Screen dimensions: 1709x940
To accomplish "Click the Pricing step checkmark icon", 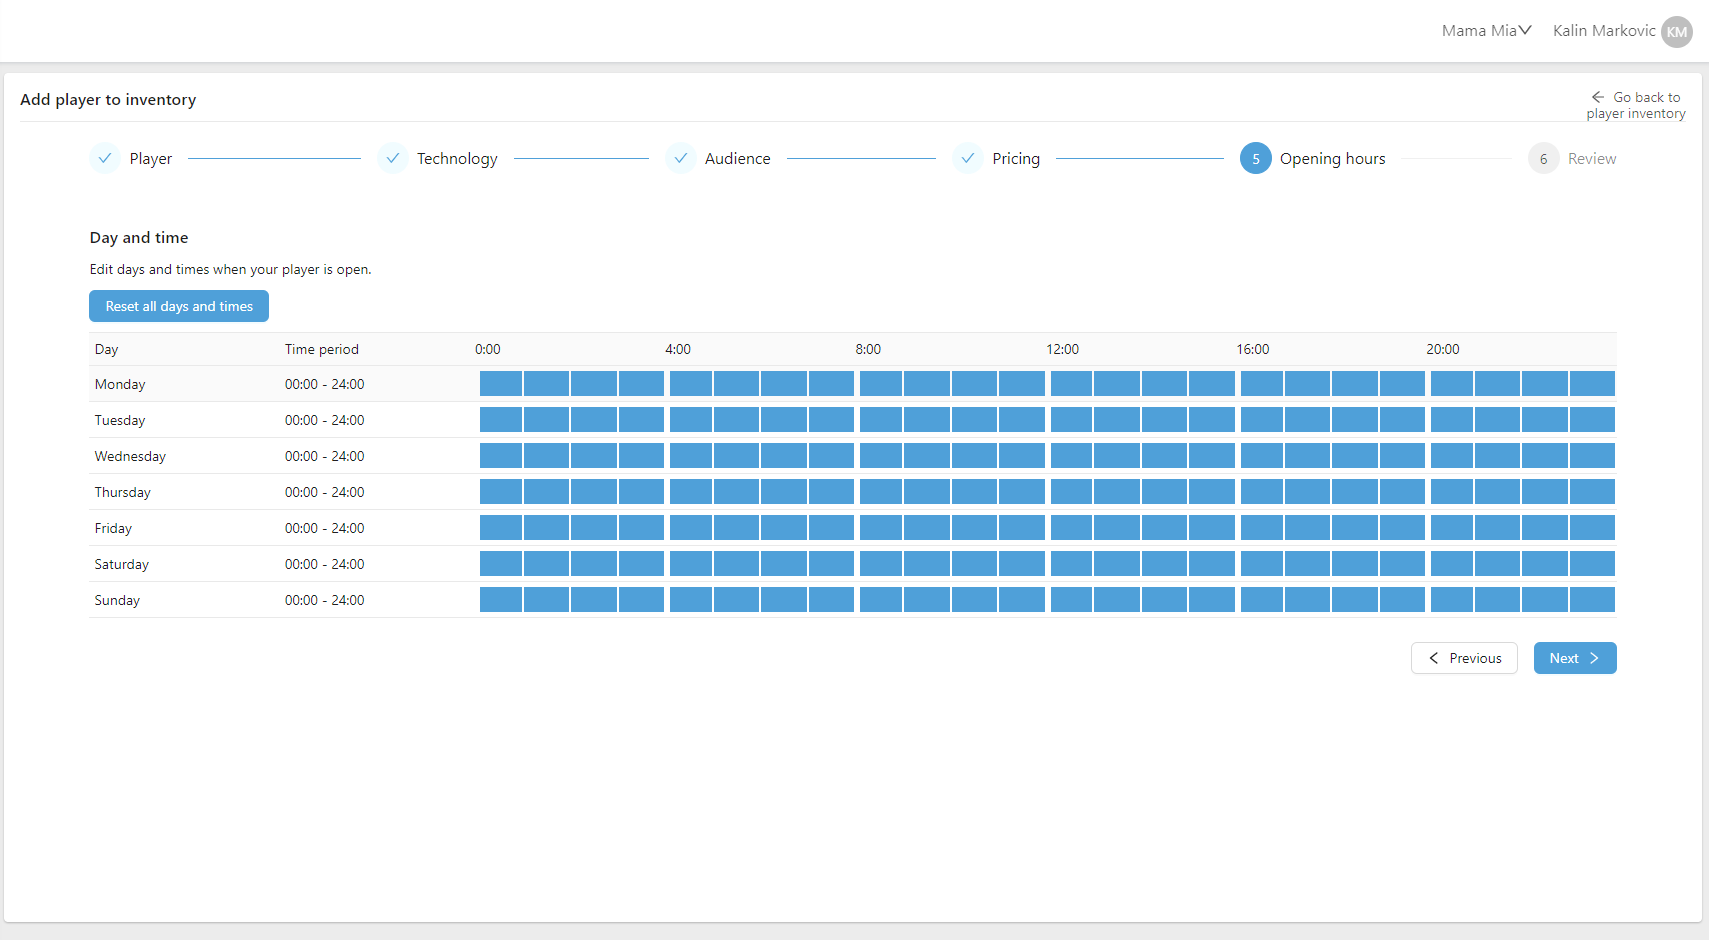I will [x=968, y=158].
